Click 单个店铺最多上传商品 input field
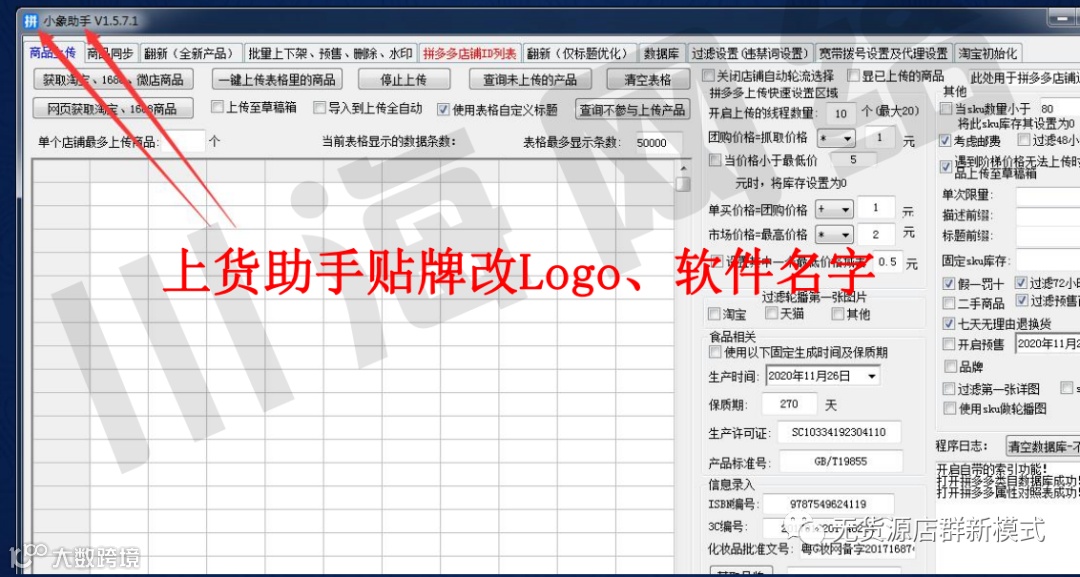Screen dimensions: 1080x577 (183, 142)
